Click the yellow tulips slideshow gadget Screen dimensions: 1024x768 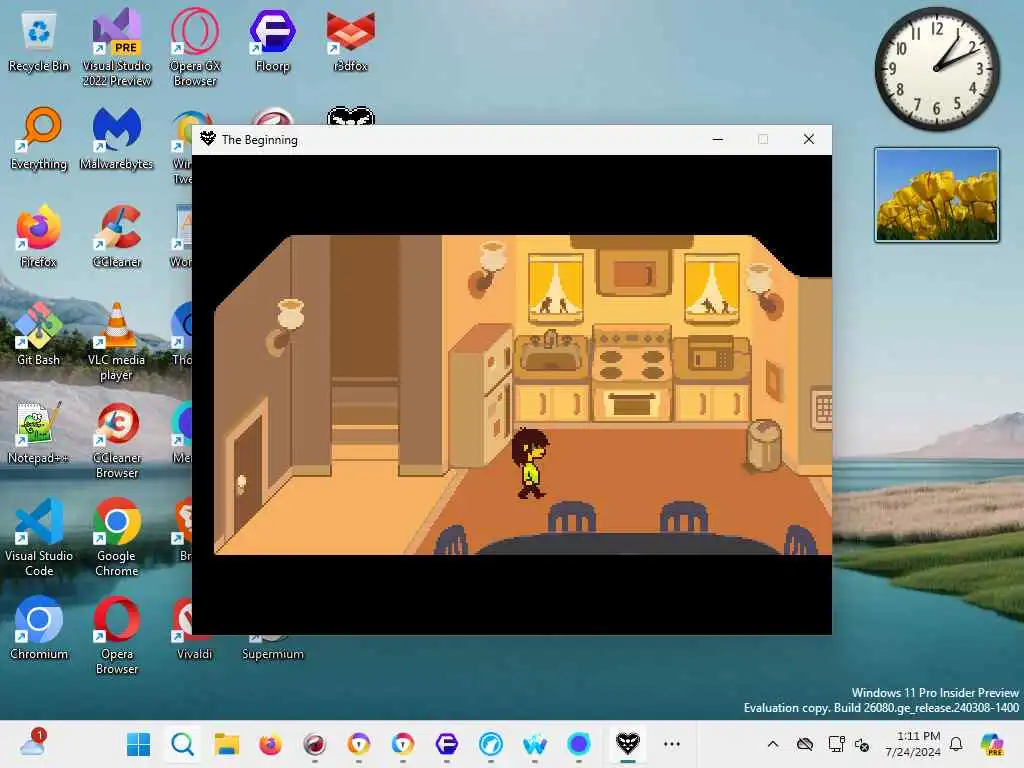coord(936,195)
